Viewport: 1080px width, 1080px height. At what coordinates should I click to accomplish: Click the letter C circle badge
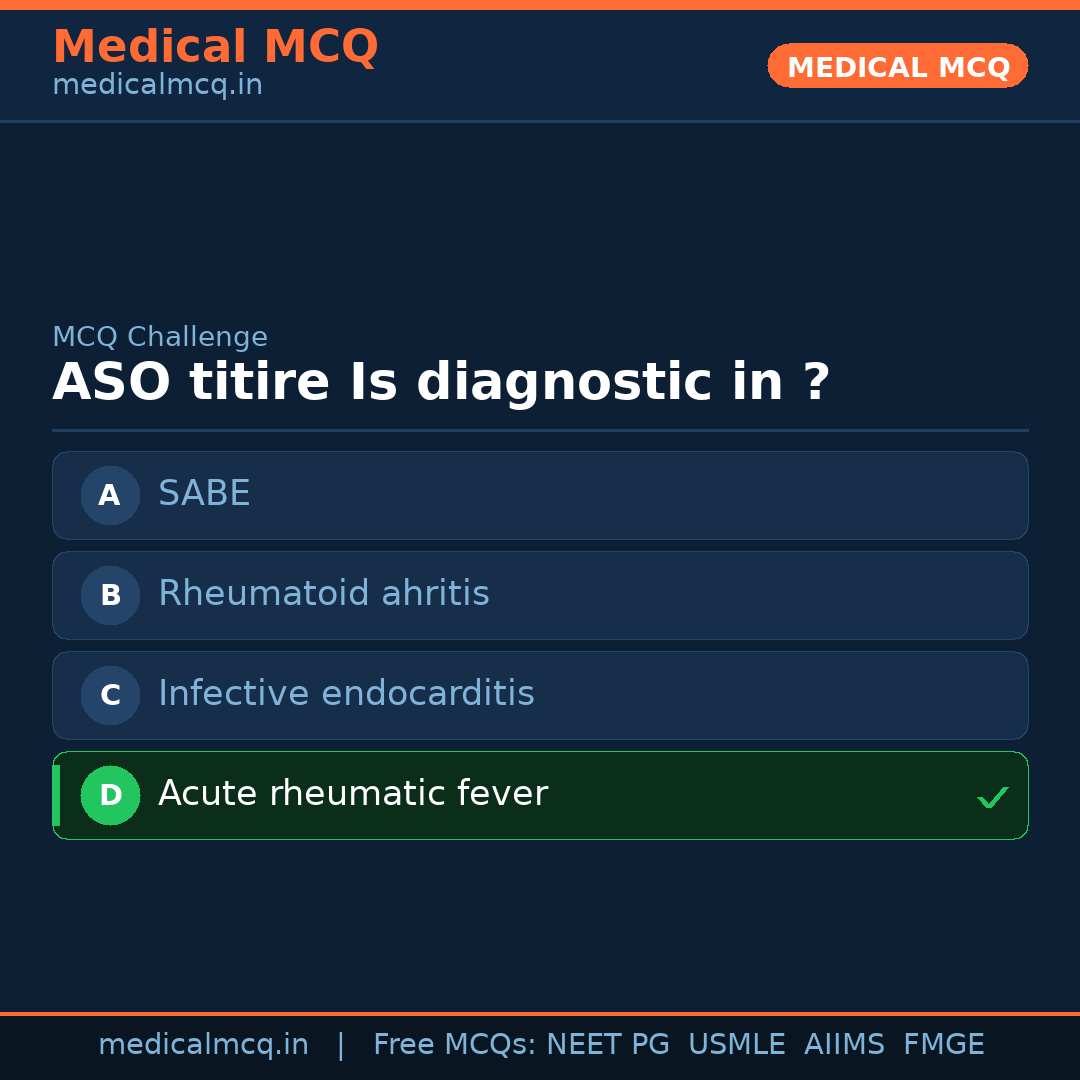110,695
